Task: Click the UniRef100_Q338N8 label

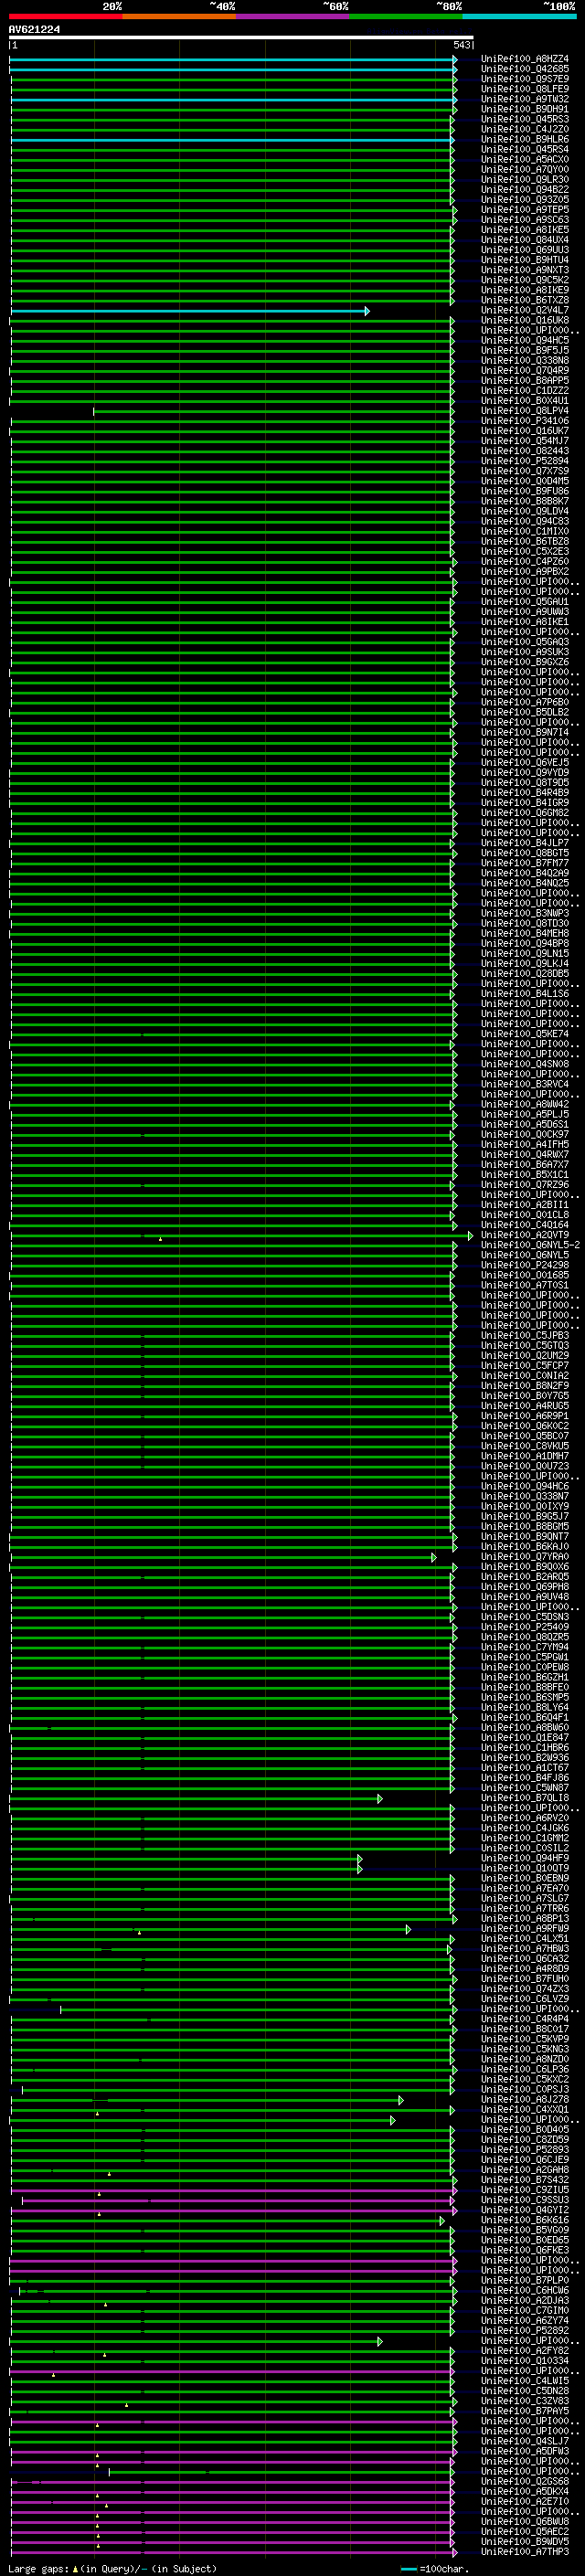Action: (x=525, y=360)
